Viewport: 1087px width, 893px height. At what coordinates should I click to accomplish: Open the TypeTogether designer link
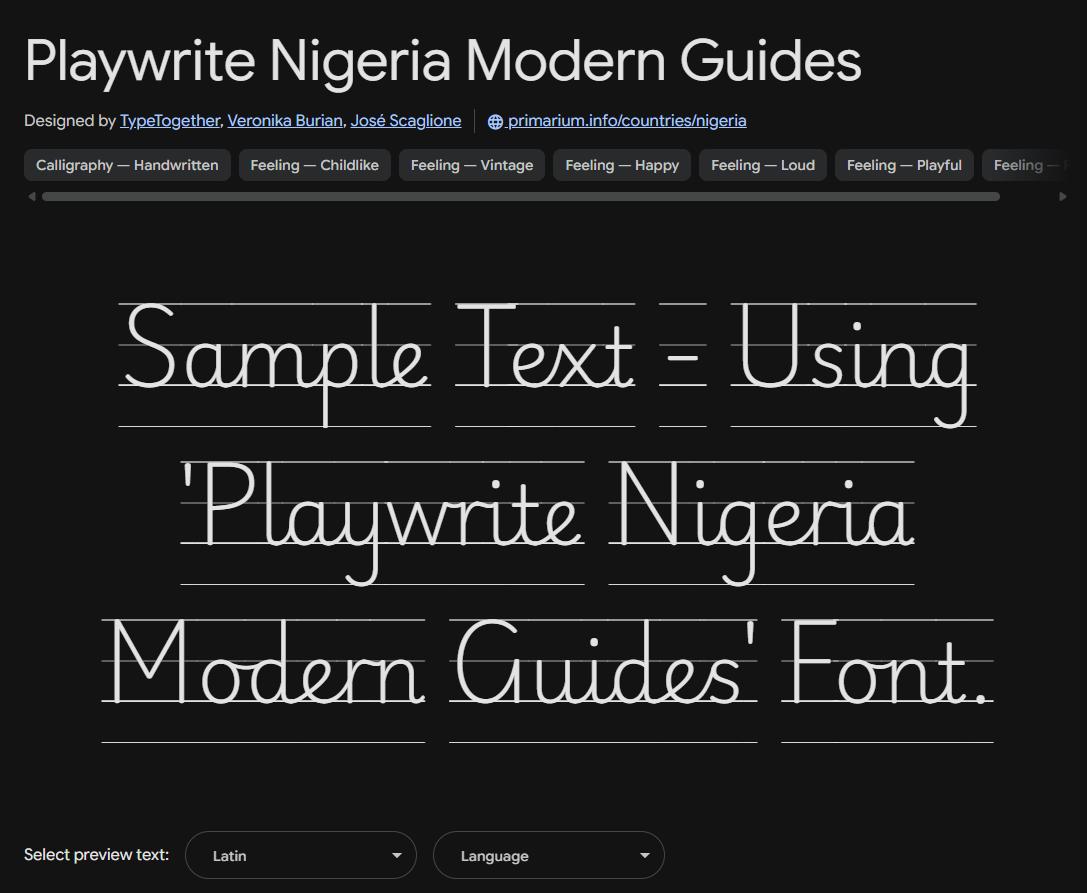pyautogui.click(x=169, y=121)
